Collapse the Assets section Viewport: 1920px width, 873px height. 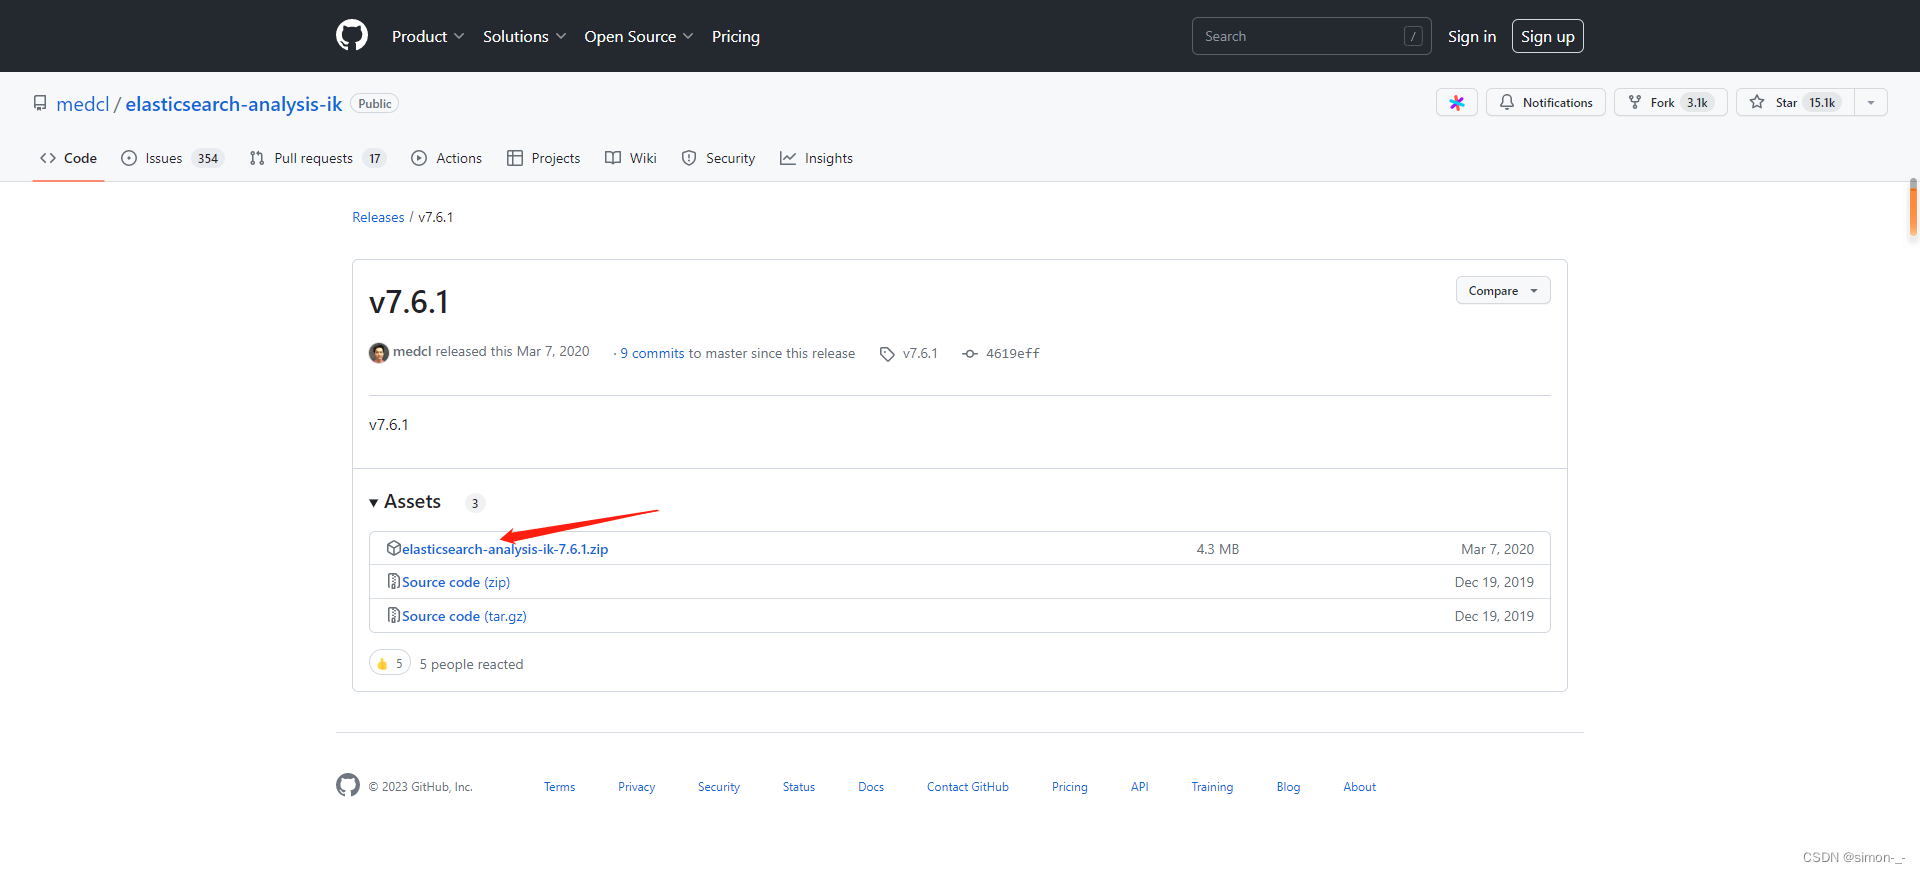coord(405,502)
